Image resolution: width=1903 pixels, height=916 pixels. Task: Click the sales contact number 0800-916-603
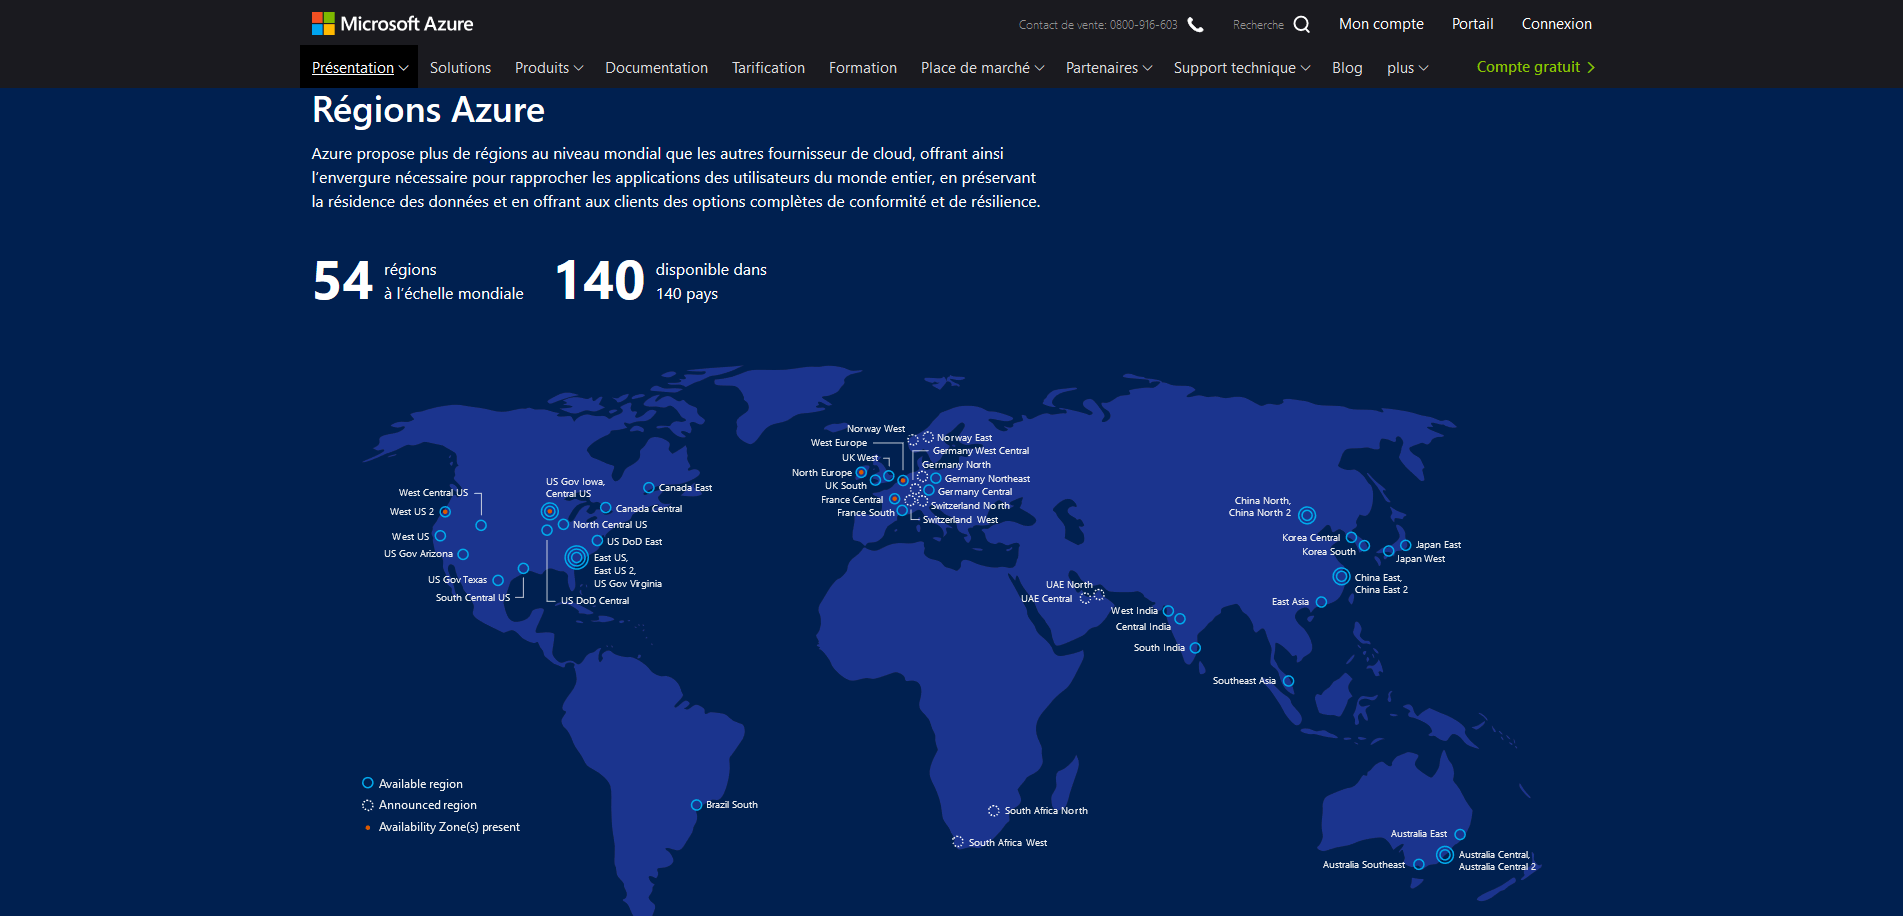[1143, 25]
